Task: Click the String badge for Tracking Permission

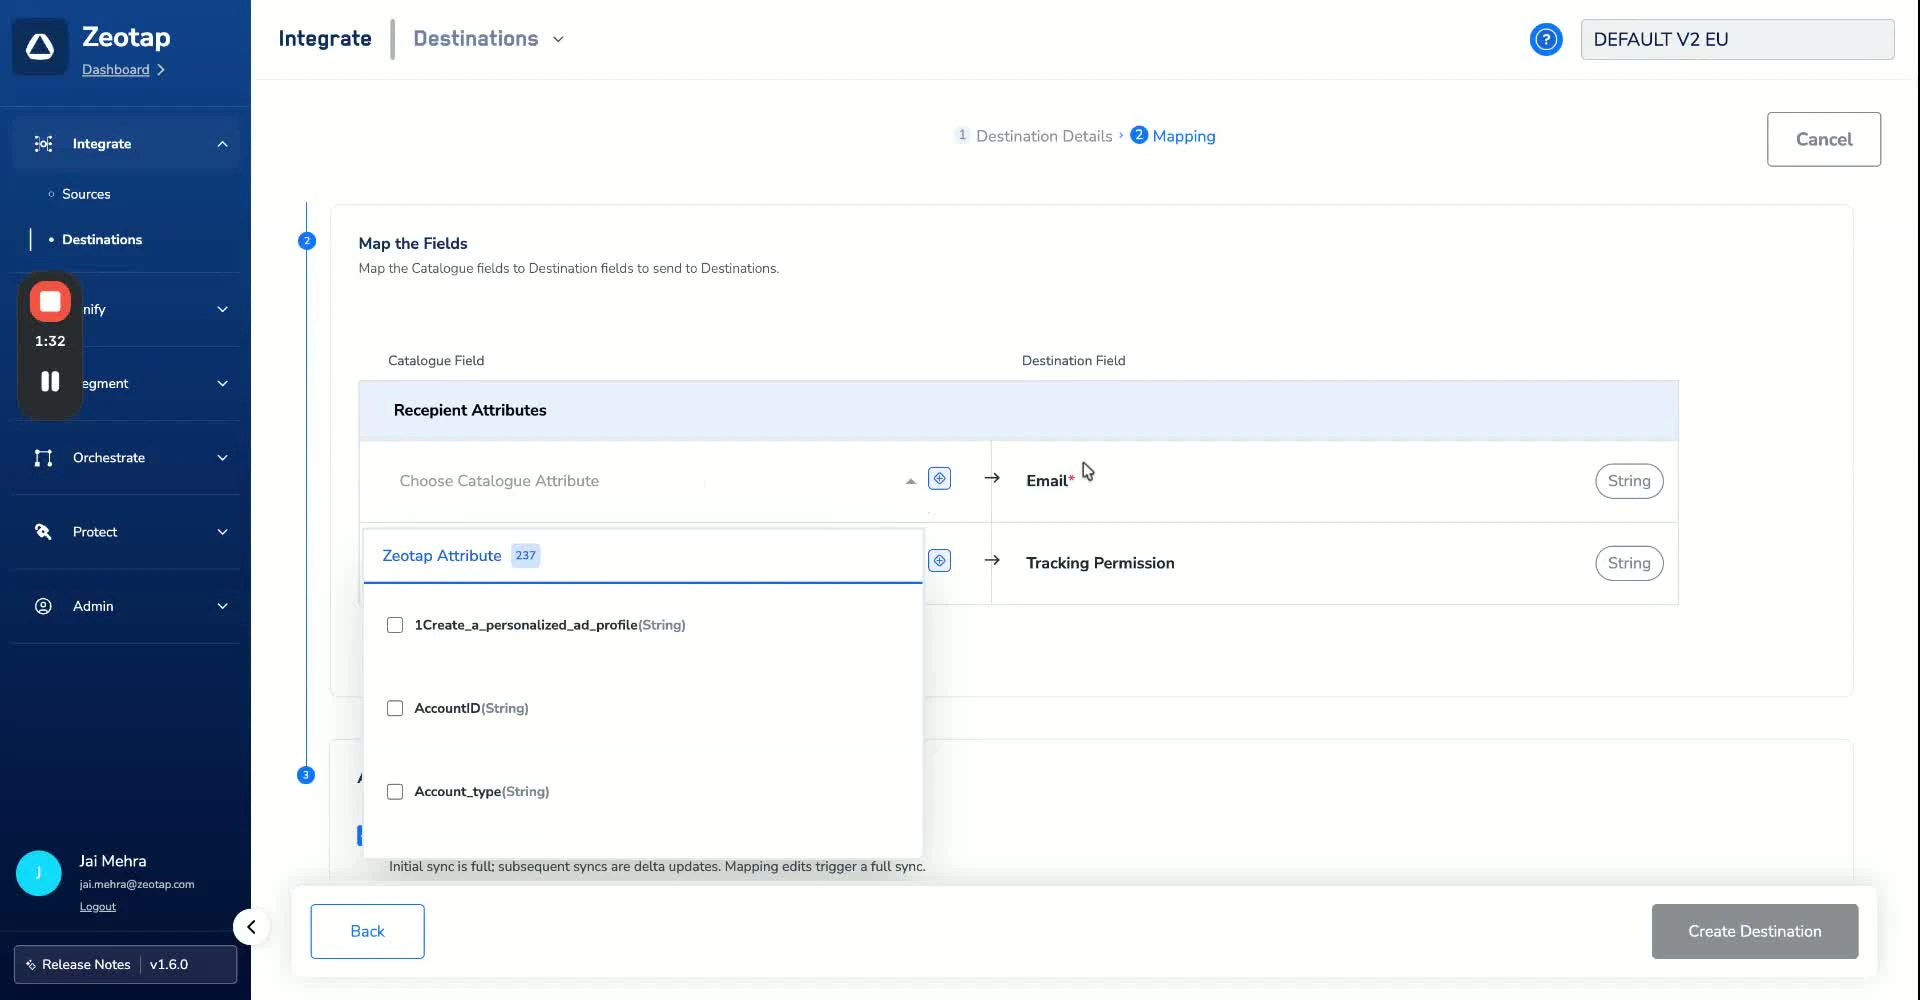Action: tap(1629, 563)
